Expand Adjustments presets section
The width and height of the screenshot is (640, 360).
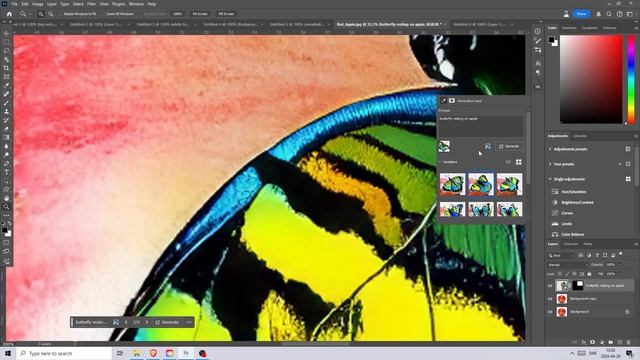[x=550, y=149]
